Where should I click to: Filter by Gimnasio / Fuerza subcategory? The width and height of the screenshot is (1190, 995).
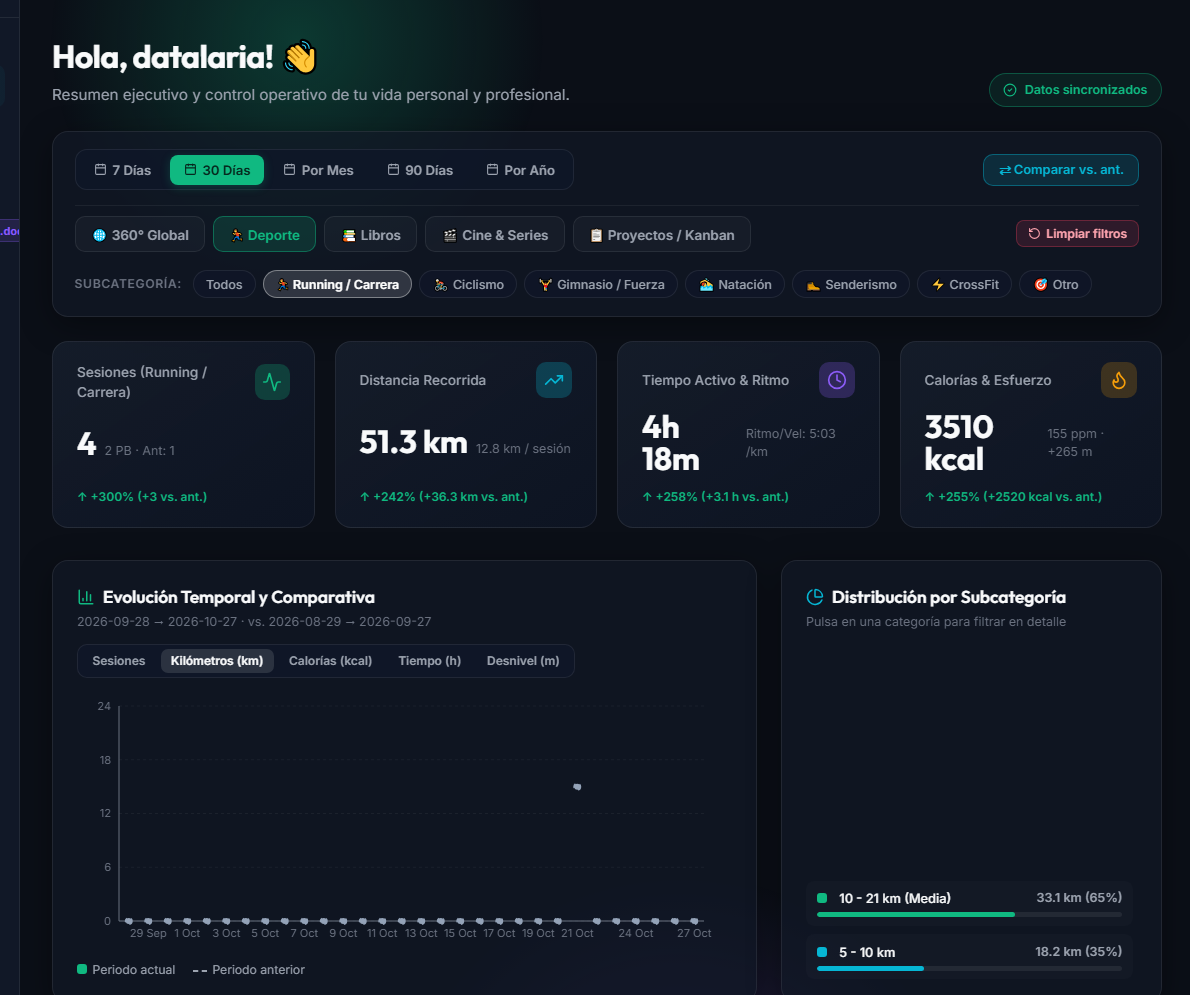pyautogui.click(x=601, y=285)
